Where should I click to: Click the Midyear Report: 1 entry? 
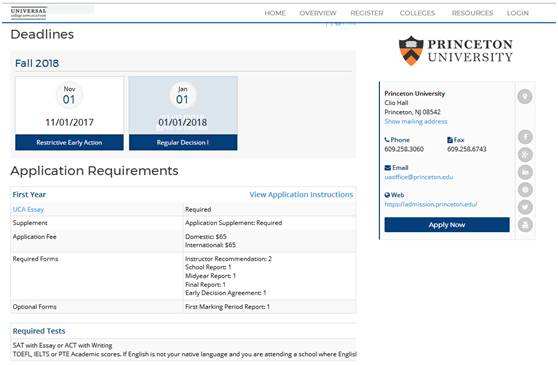(x=210, y=276)
